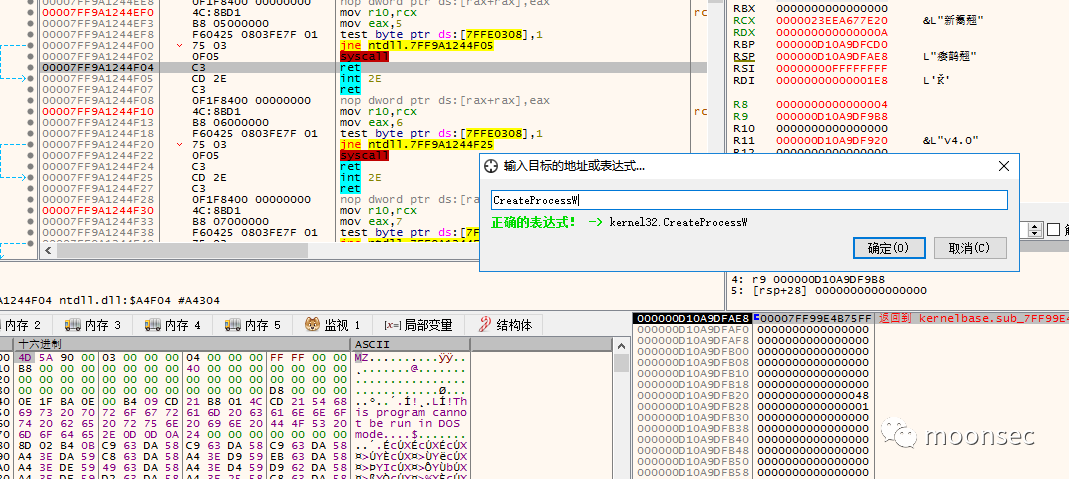Click the RDX register value 000000000000000A
This screenshot has height=479, width=1069.
coord(832,33)
